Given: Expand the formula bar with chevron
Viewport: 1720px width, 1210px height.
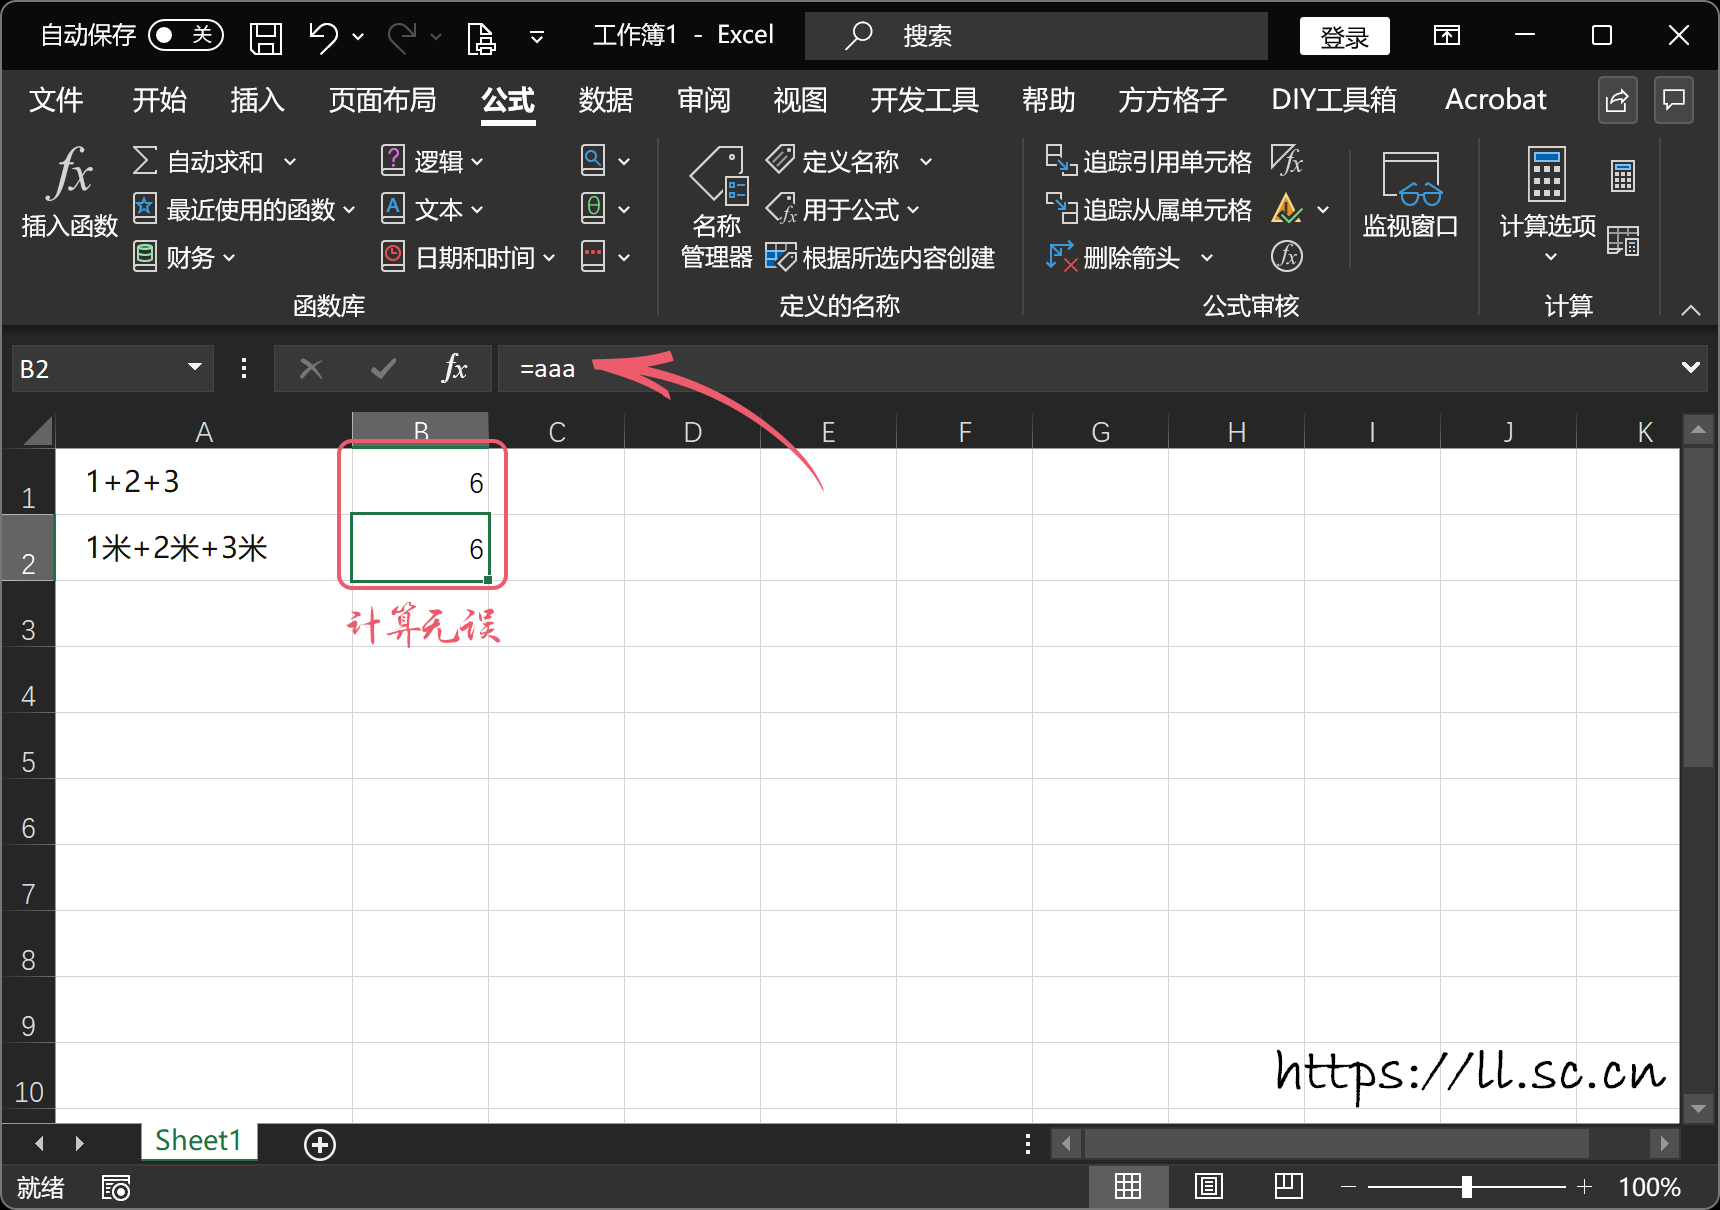Looking at the screenshot, I should pos(1690,368).
